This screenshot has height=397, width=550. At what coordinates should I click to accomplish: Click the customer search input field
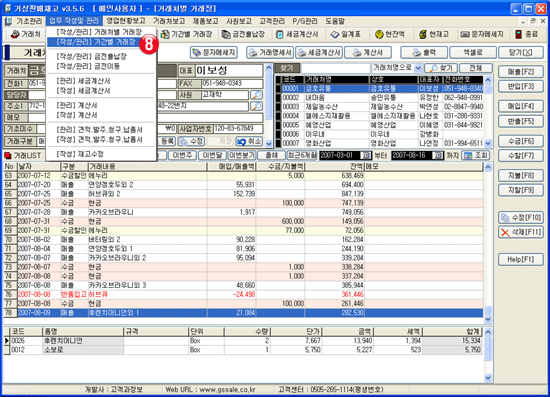click(x=336, y=68)
